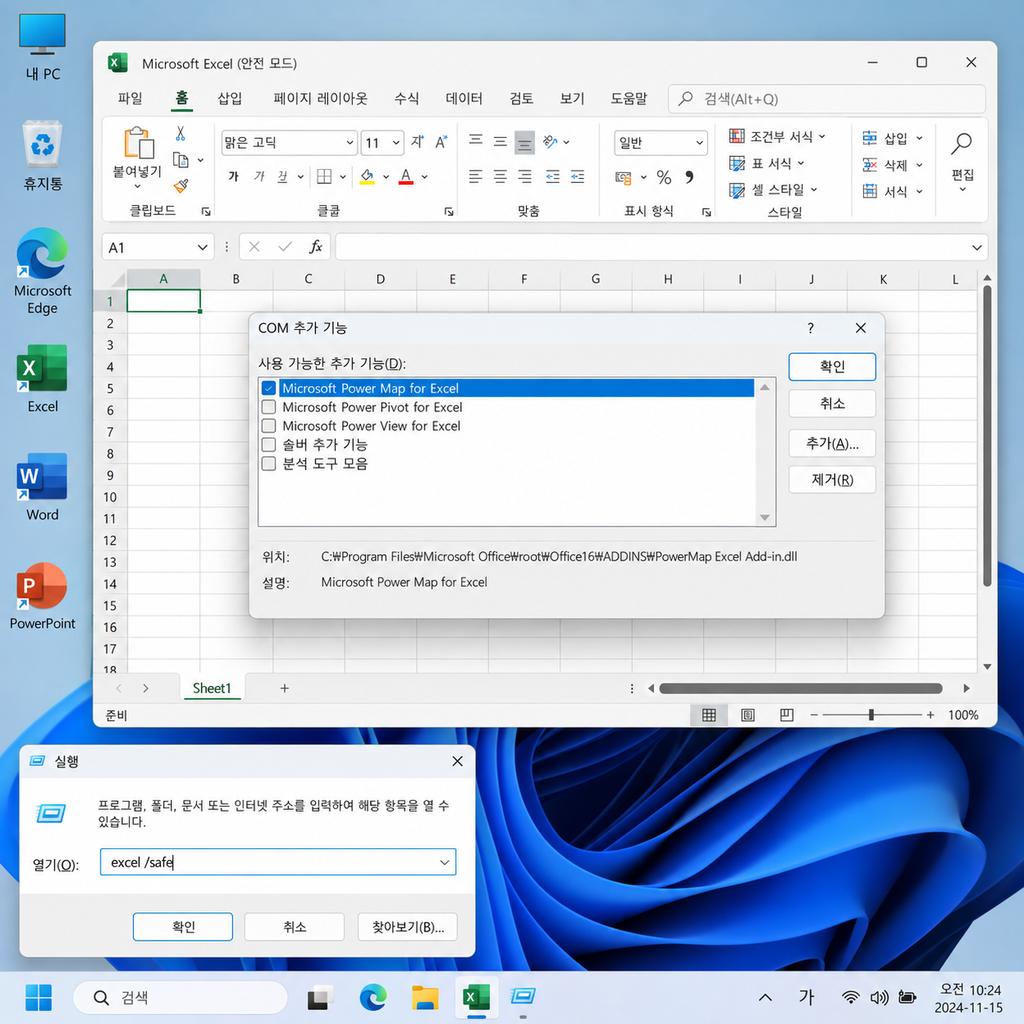Check Microsoft Power Pivot for Excel
This screenshot has width=1024, height=1024.
(268, 407)
